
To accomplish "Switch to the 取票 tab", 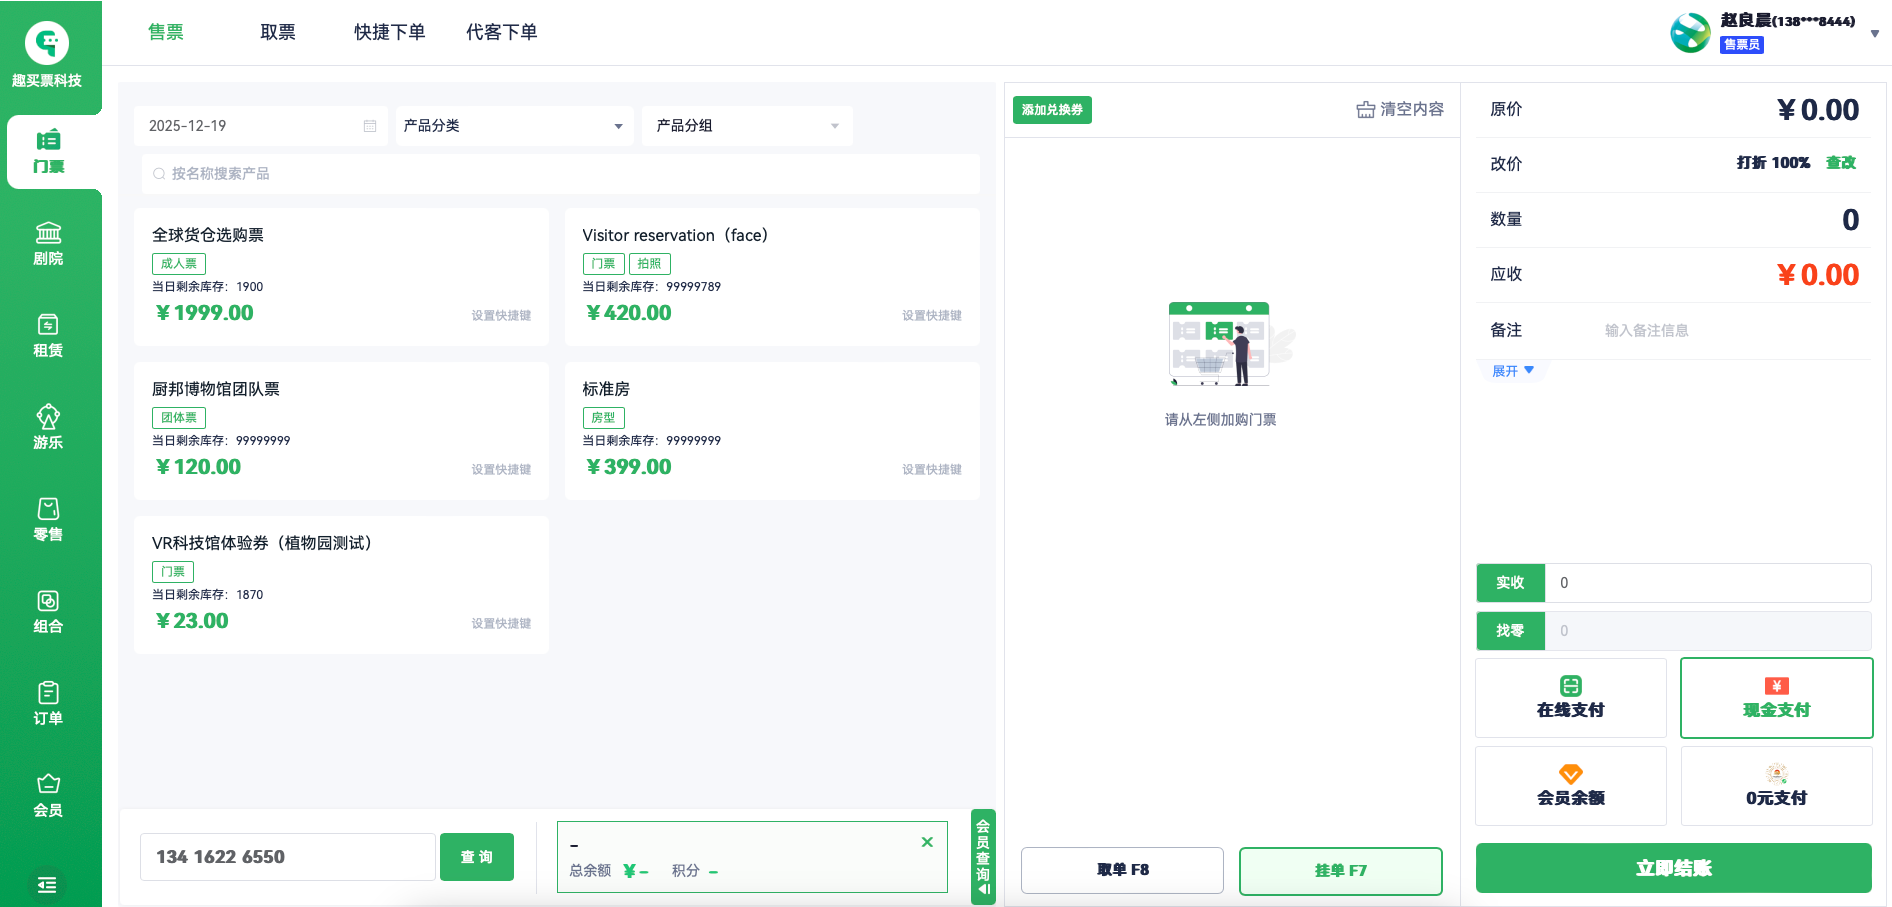I will point(277,32).
